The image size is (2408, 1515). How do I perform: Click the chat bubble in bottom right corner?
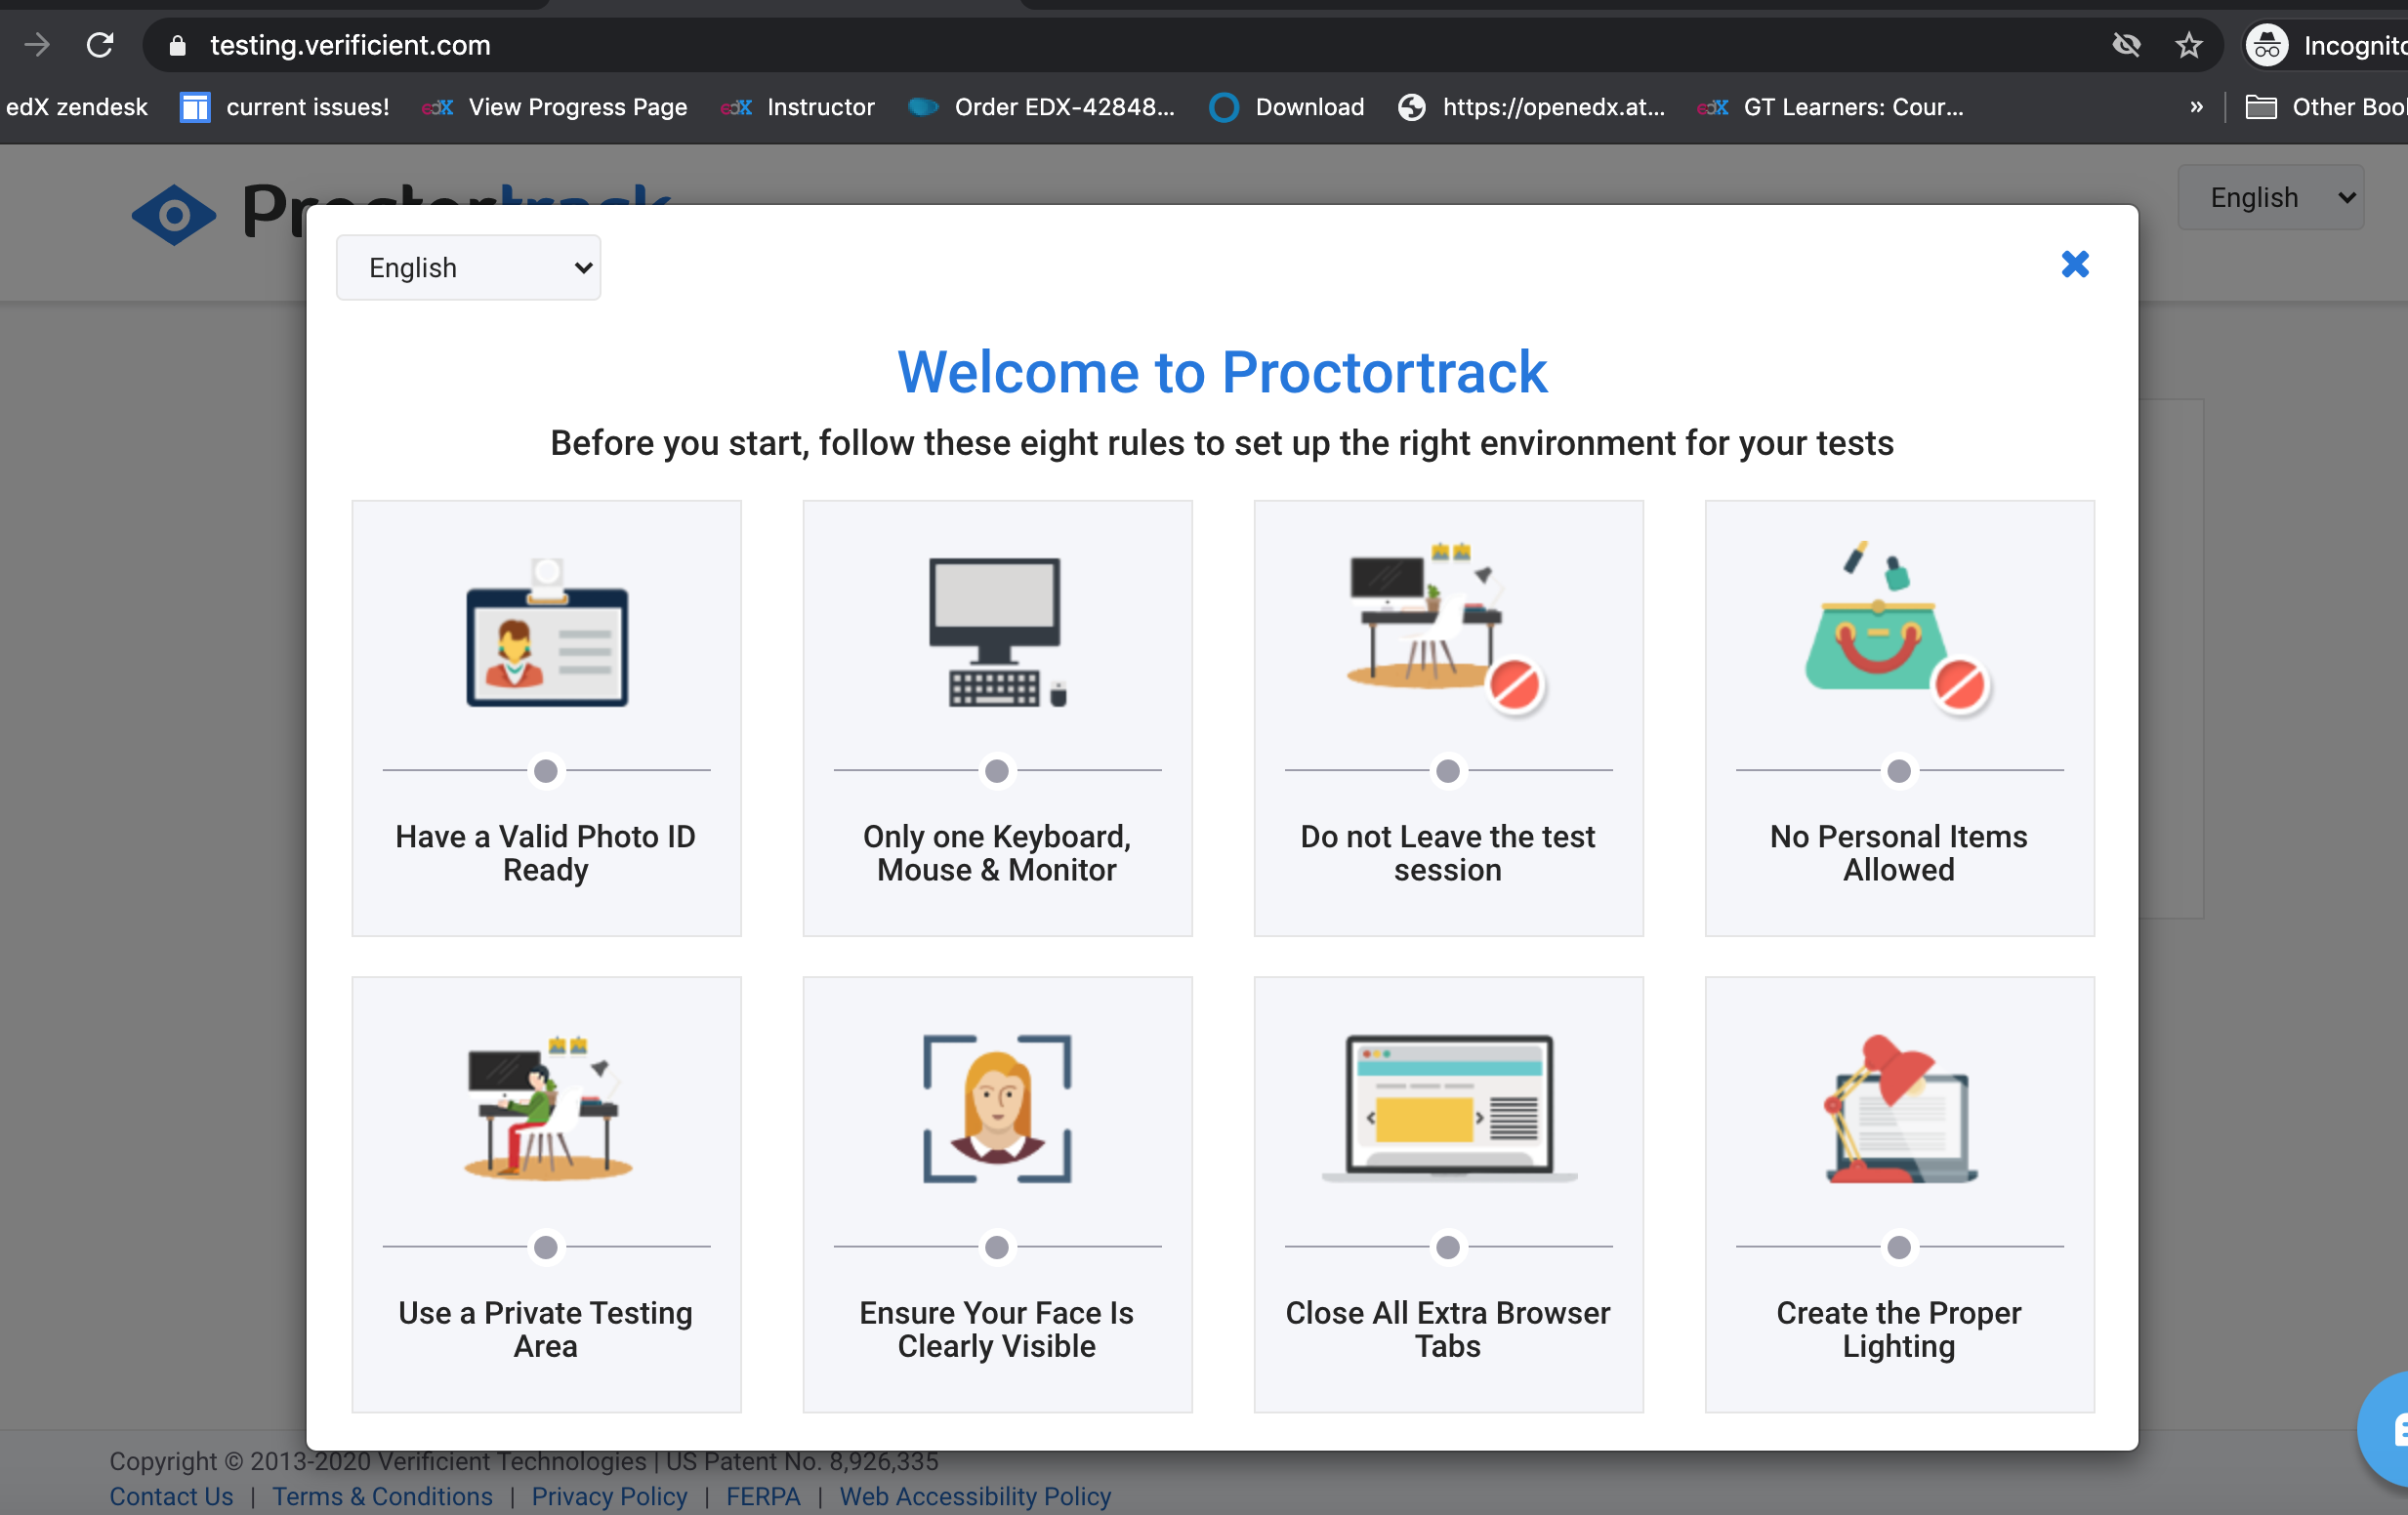pyautogui.click(x=2390, y=1430)
